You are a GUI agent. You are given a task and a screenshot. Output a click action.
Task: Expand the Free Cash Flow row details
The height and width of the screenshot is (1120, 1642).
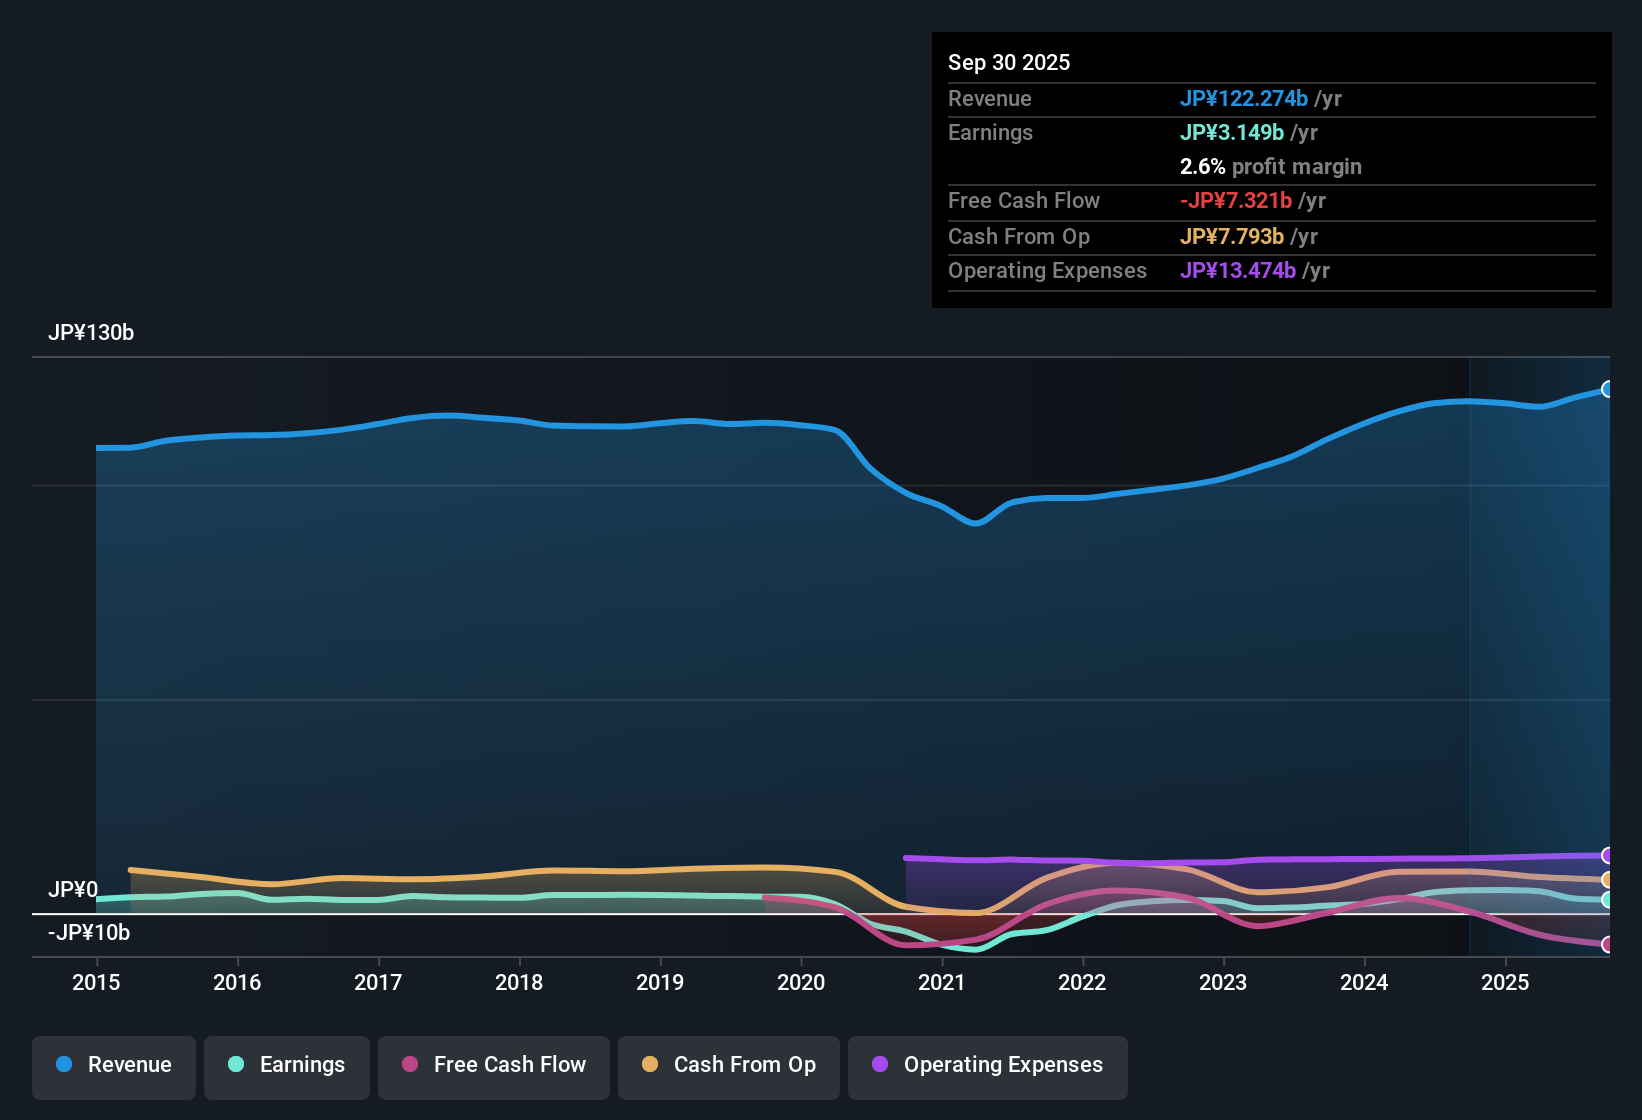(1024, 201)
